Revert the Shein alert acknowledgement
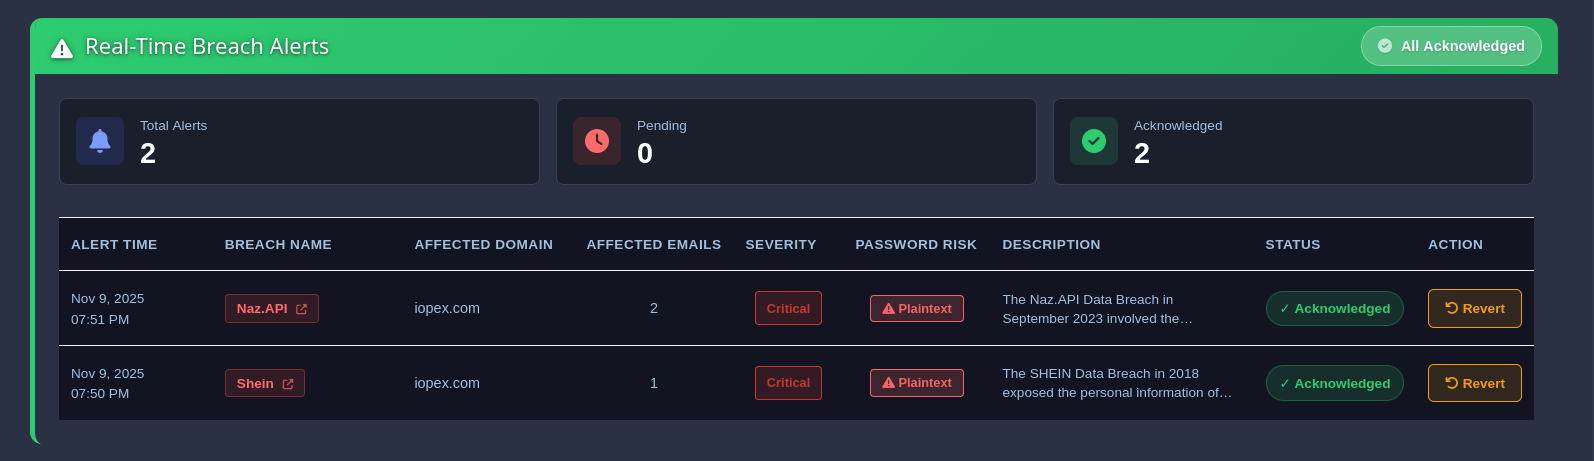This screenshot has height=461, width=1594. click(1474, 383)
